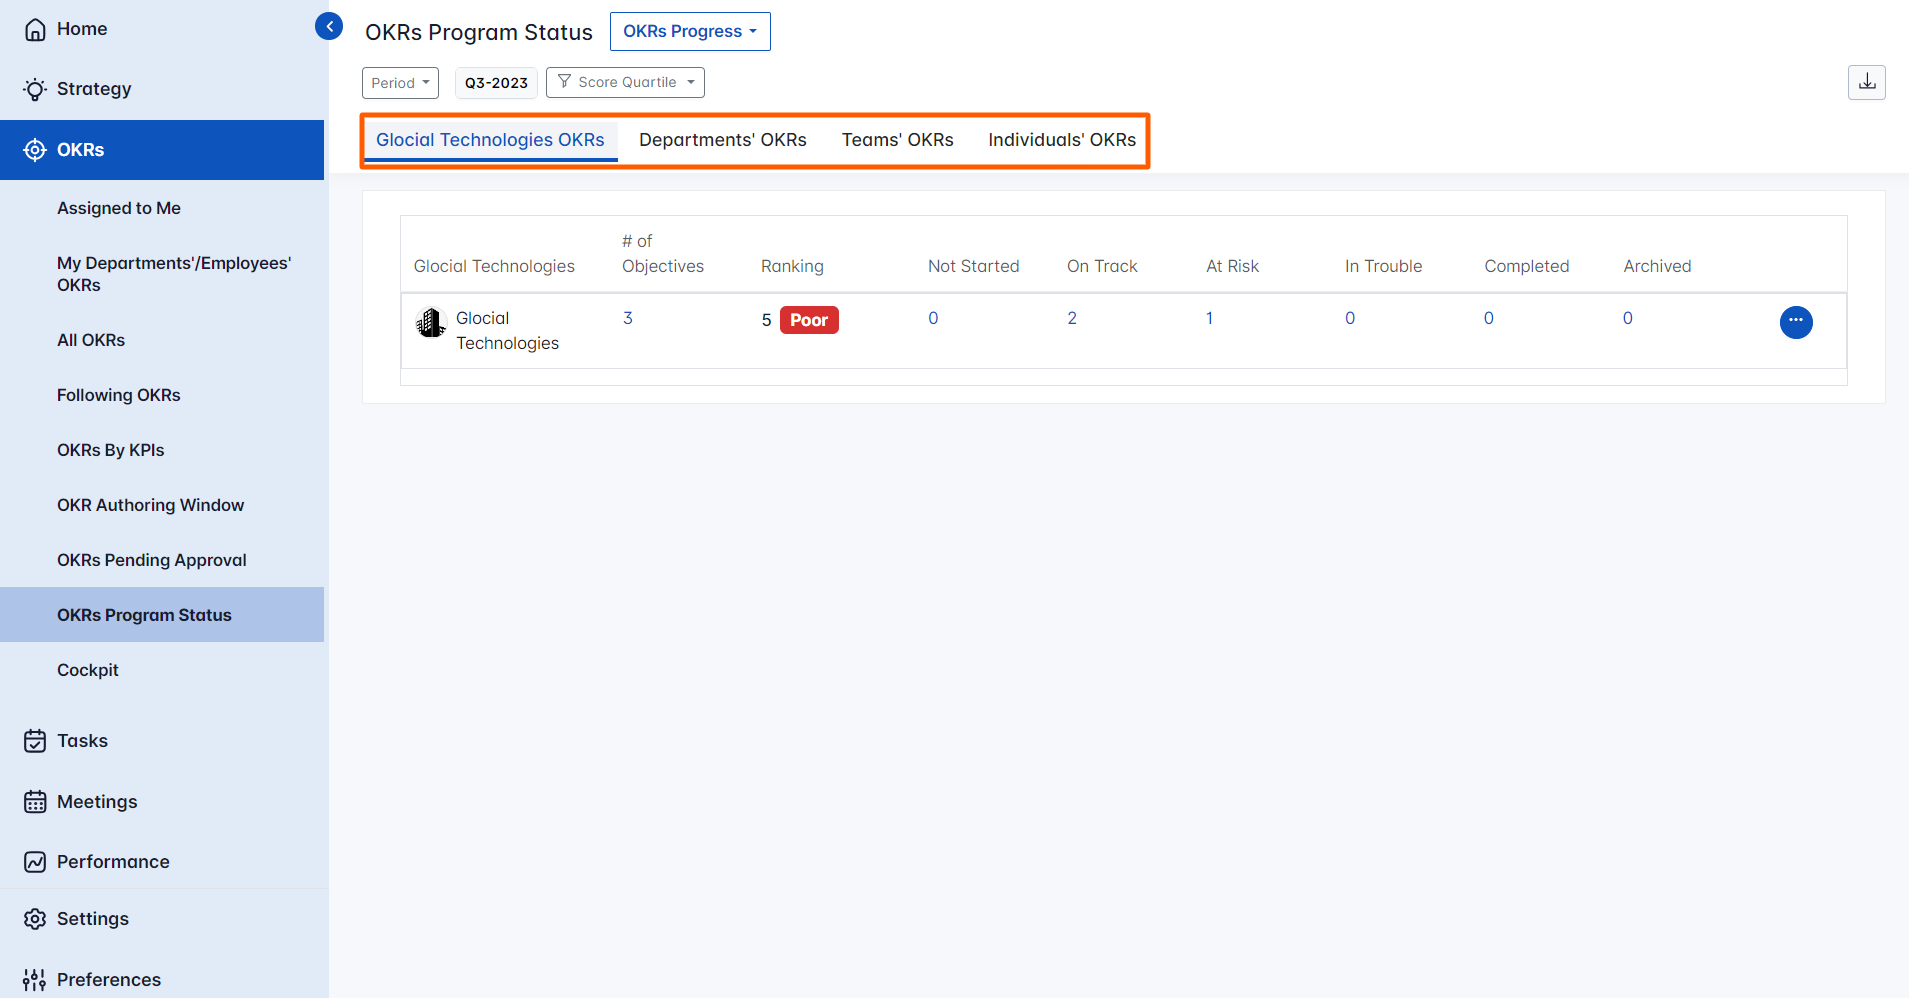Collapse the left sidebar with the chevron

coord(329,25)
